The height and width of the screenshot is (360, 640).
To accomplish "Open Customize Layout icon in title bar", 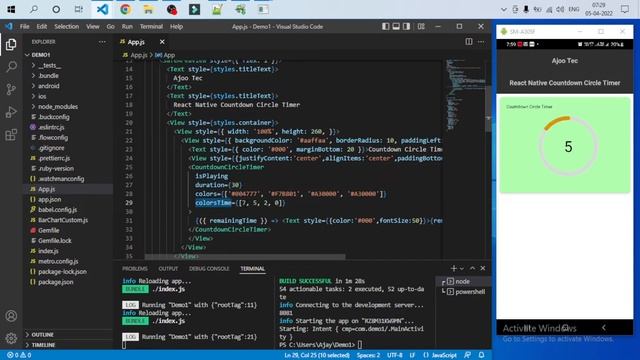I will tap(421, 27).
